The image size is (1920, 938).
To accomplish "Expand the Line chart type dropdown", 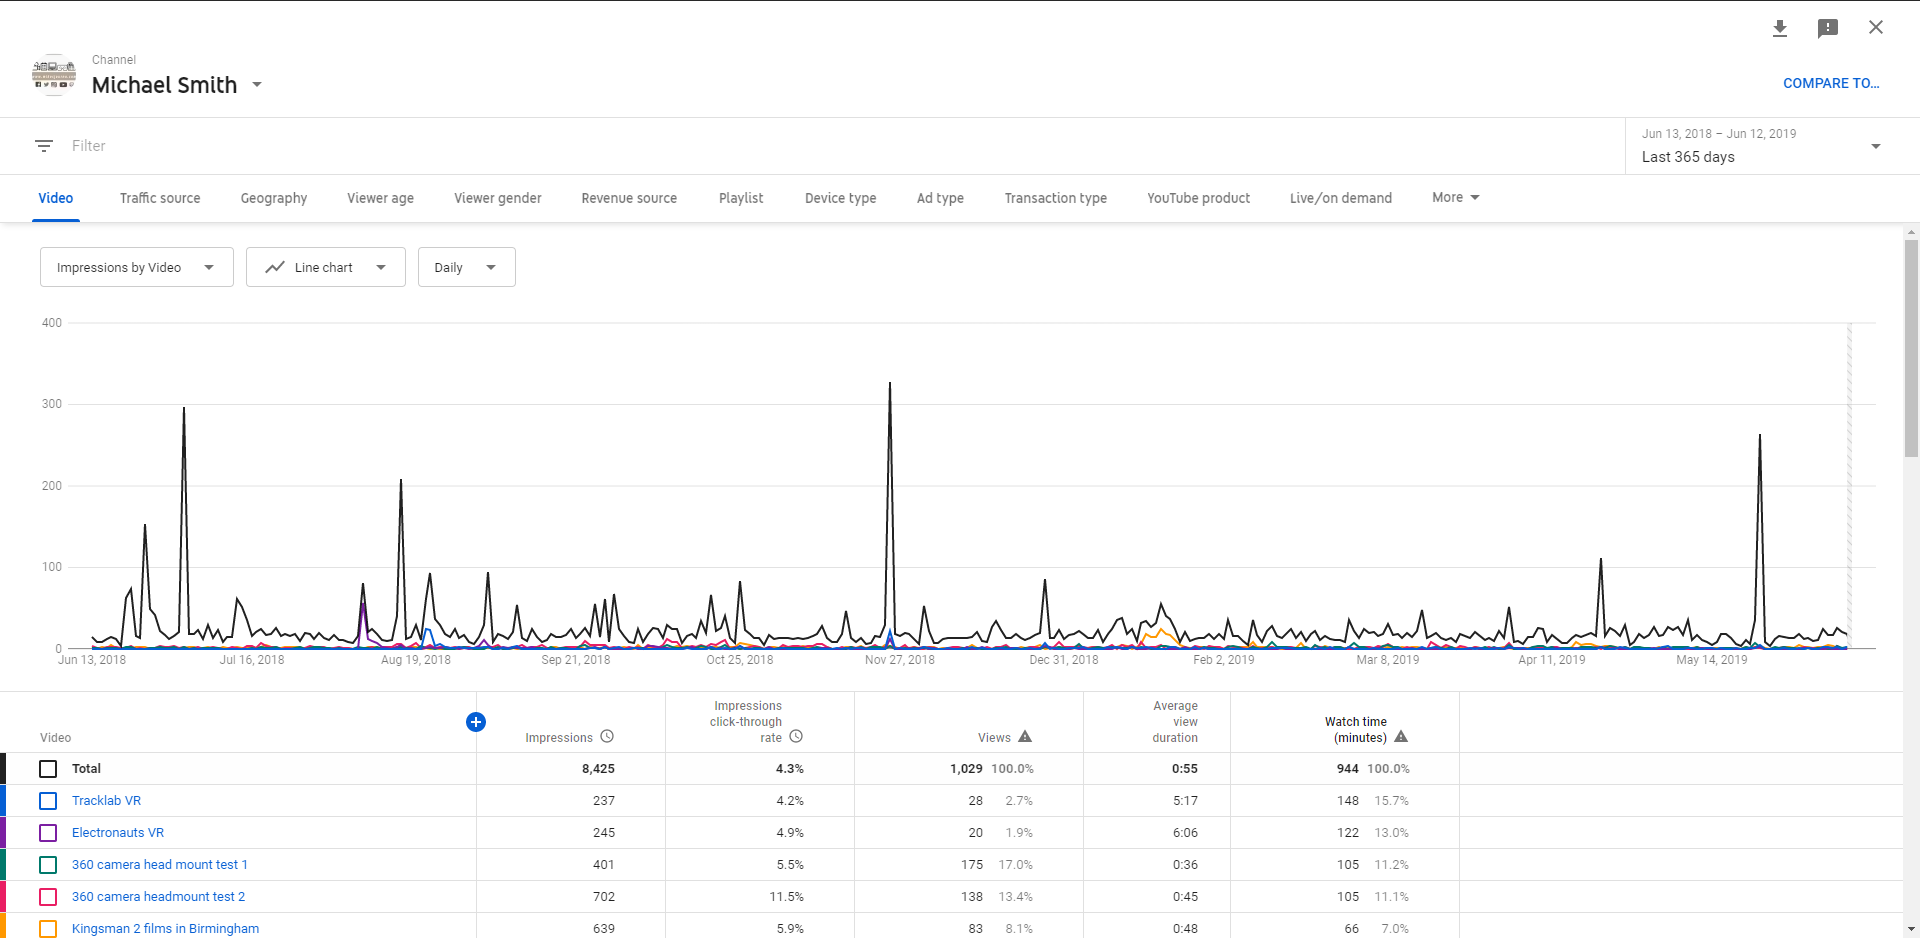I will [x=325, y=267].
